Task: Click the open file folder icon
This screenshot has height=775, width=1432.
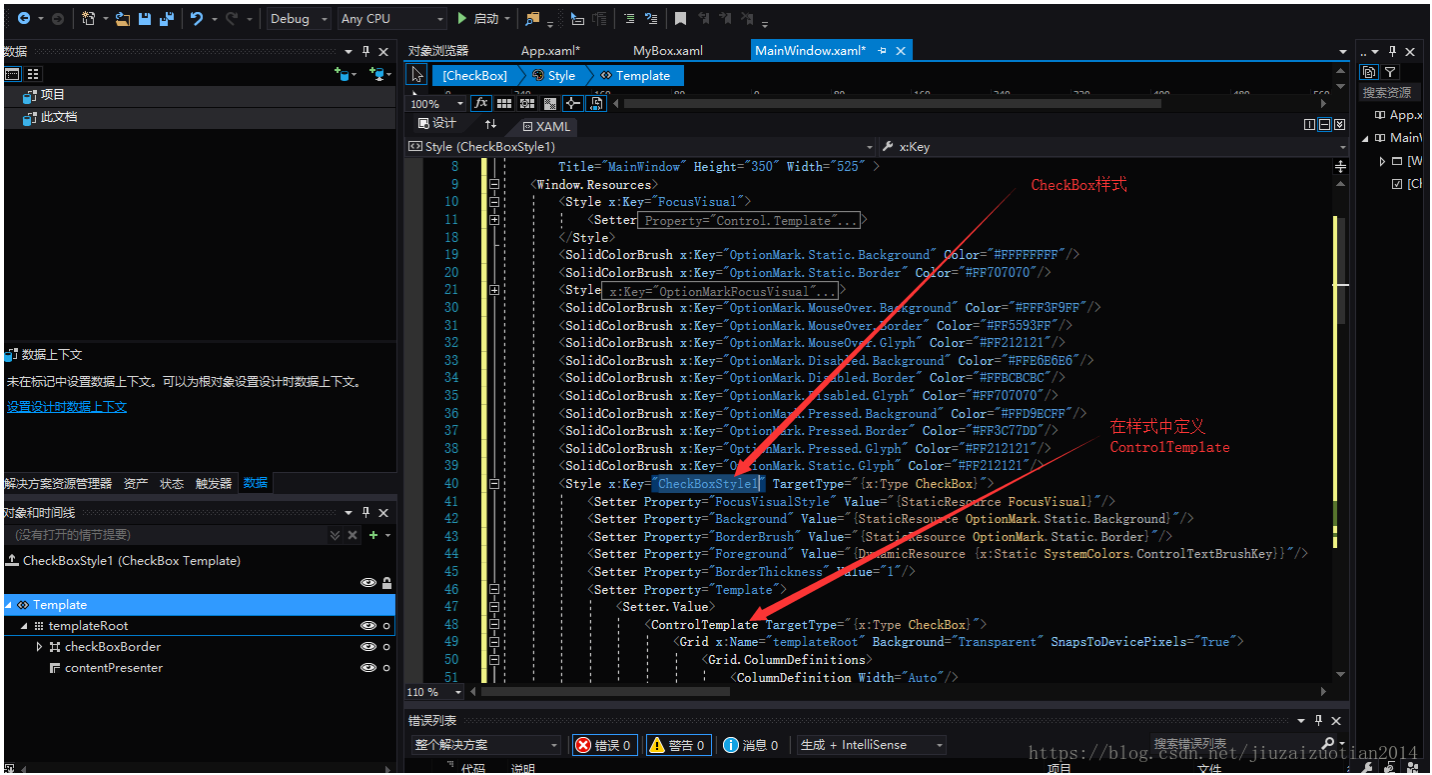Action: click(122, 19)
